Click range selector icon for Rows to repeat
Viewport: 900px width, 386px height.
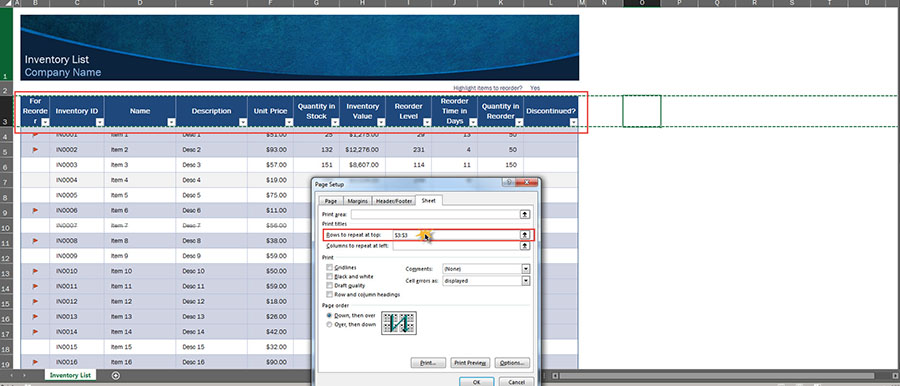(524, 235)
